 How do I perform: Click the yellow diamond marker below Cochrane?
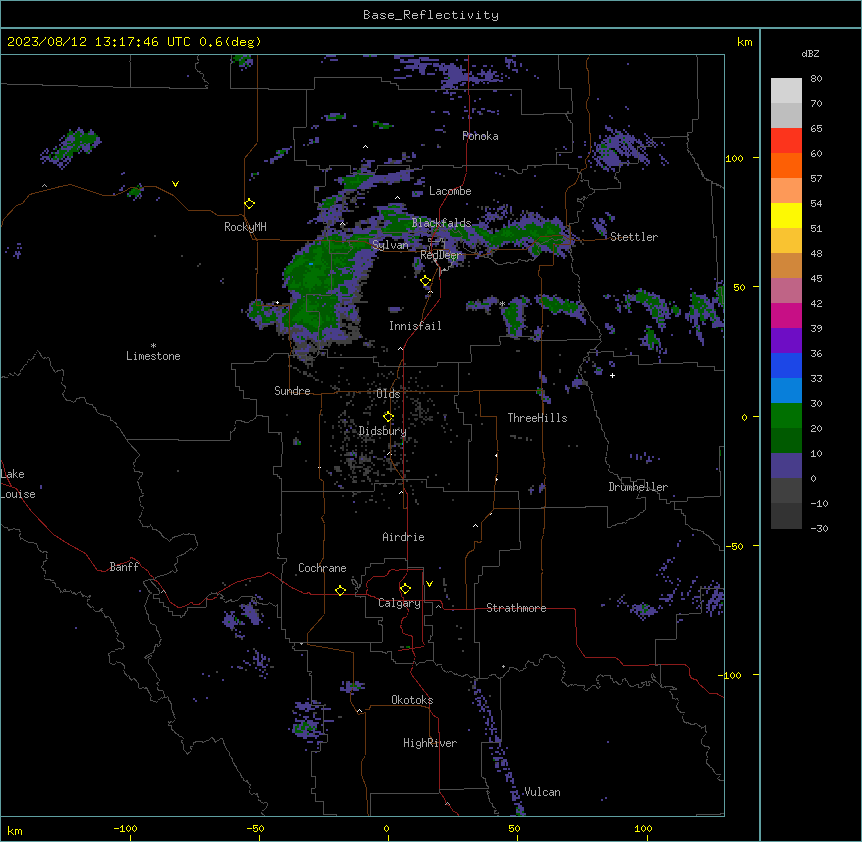point(340,590)
